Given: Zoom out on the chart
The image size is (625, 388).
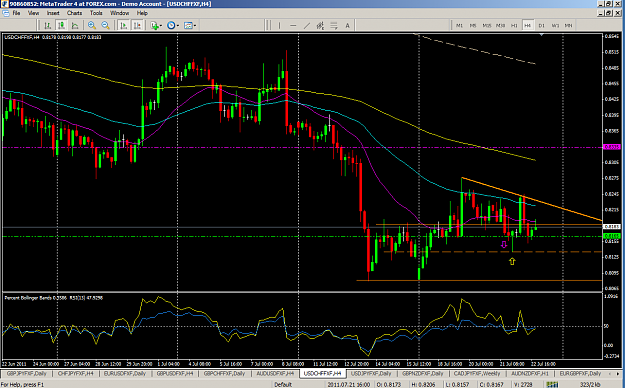Looking at the screenshot, I should coord(105,26).
